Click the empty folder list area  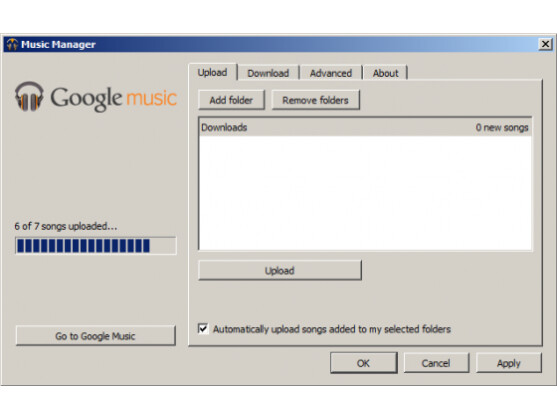[x=365, y=193]
